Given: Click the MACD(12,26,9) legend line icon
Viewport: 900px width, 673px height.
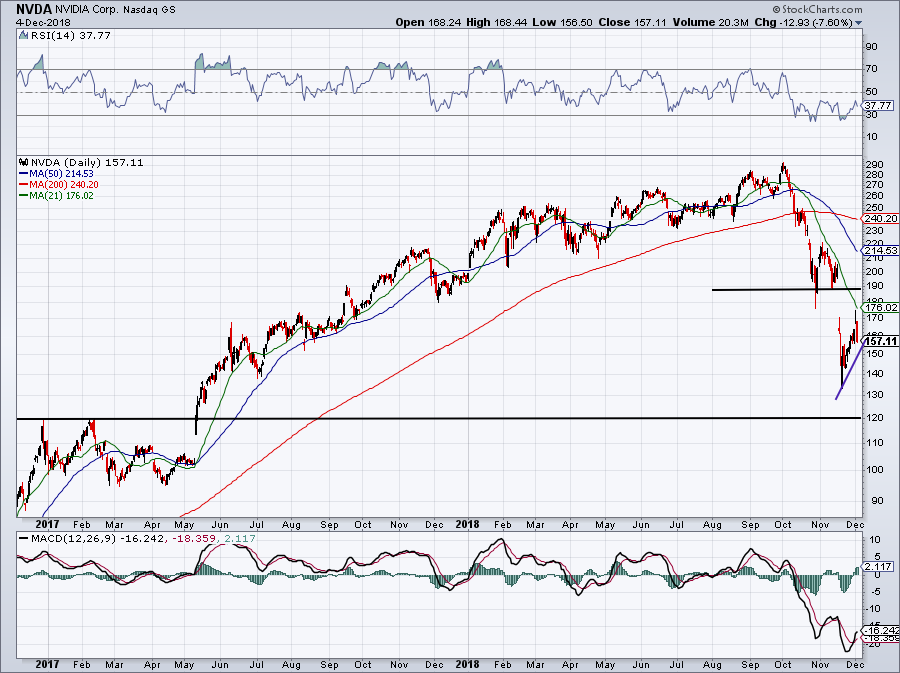Looking at the screenshot, I should [x=23, y=538].
